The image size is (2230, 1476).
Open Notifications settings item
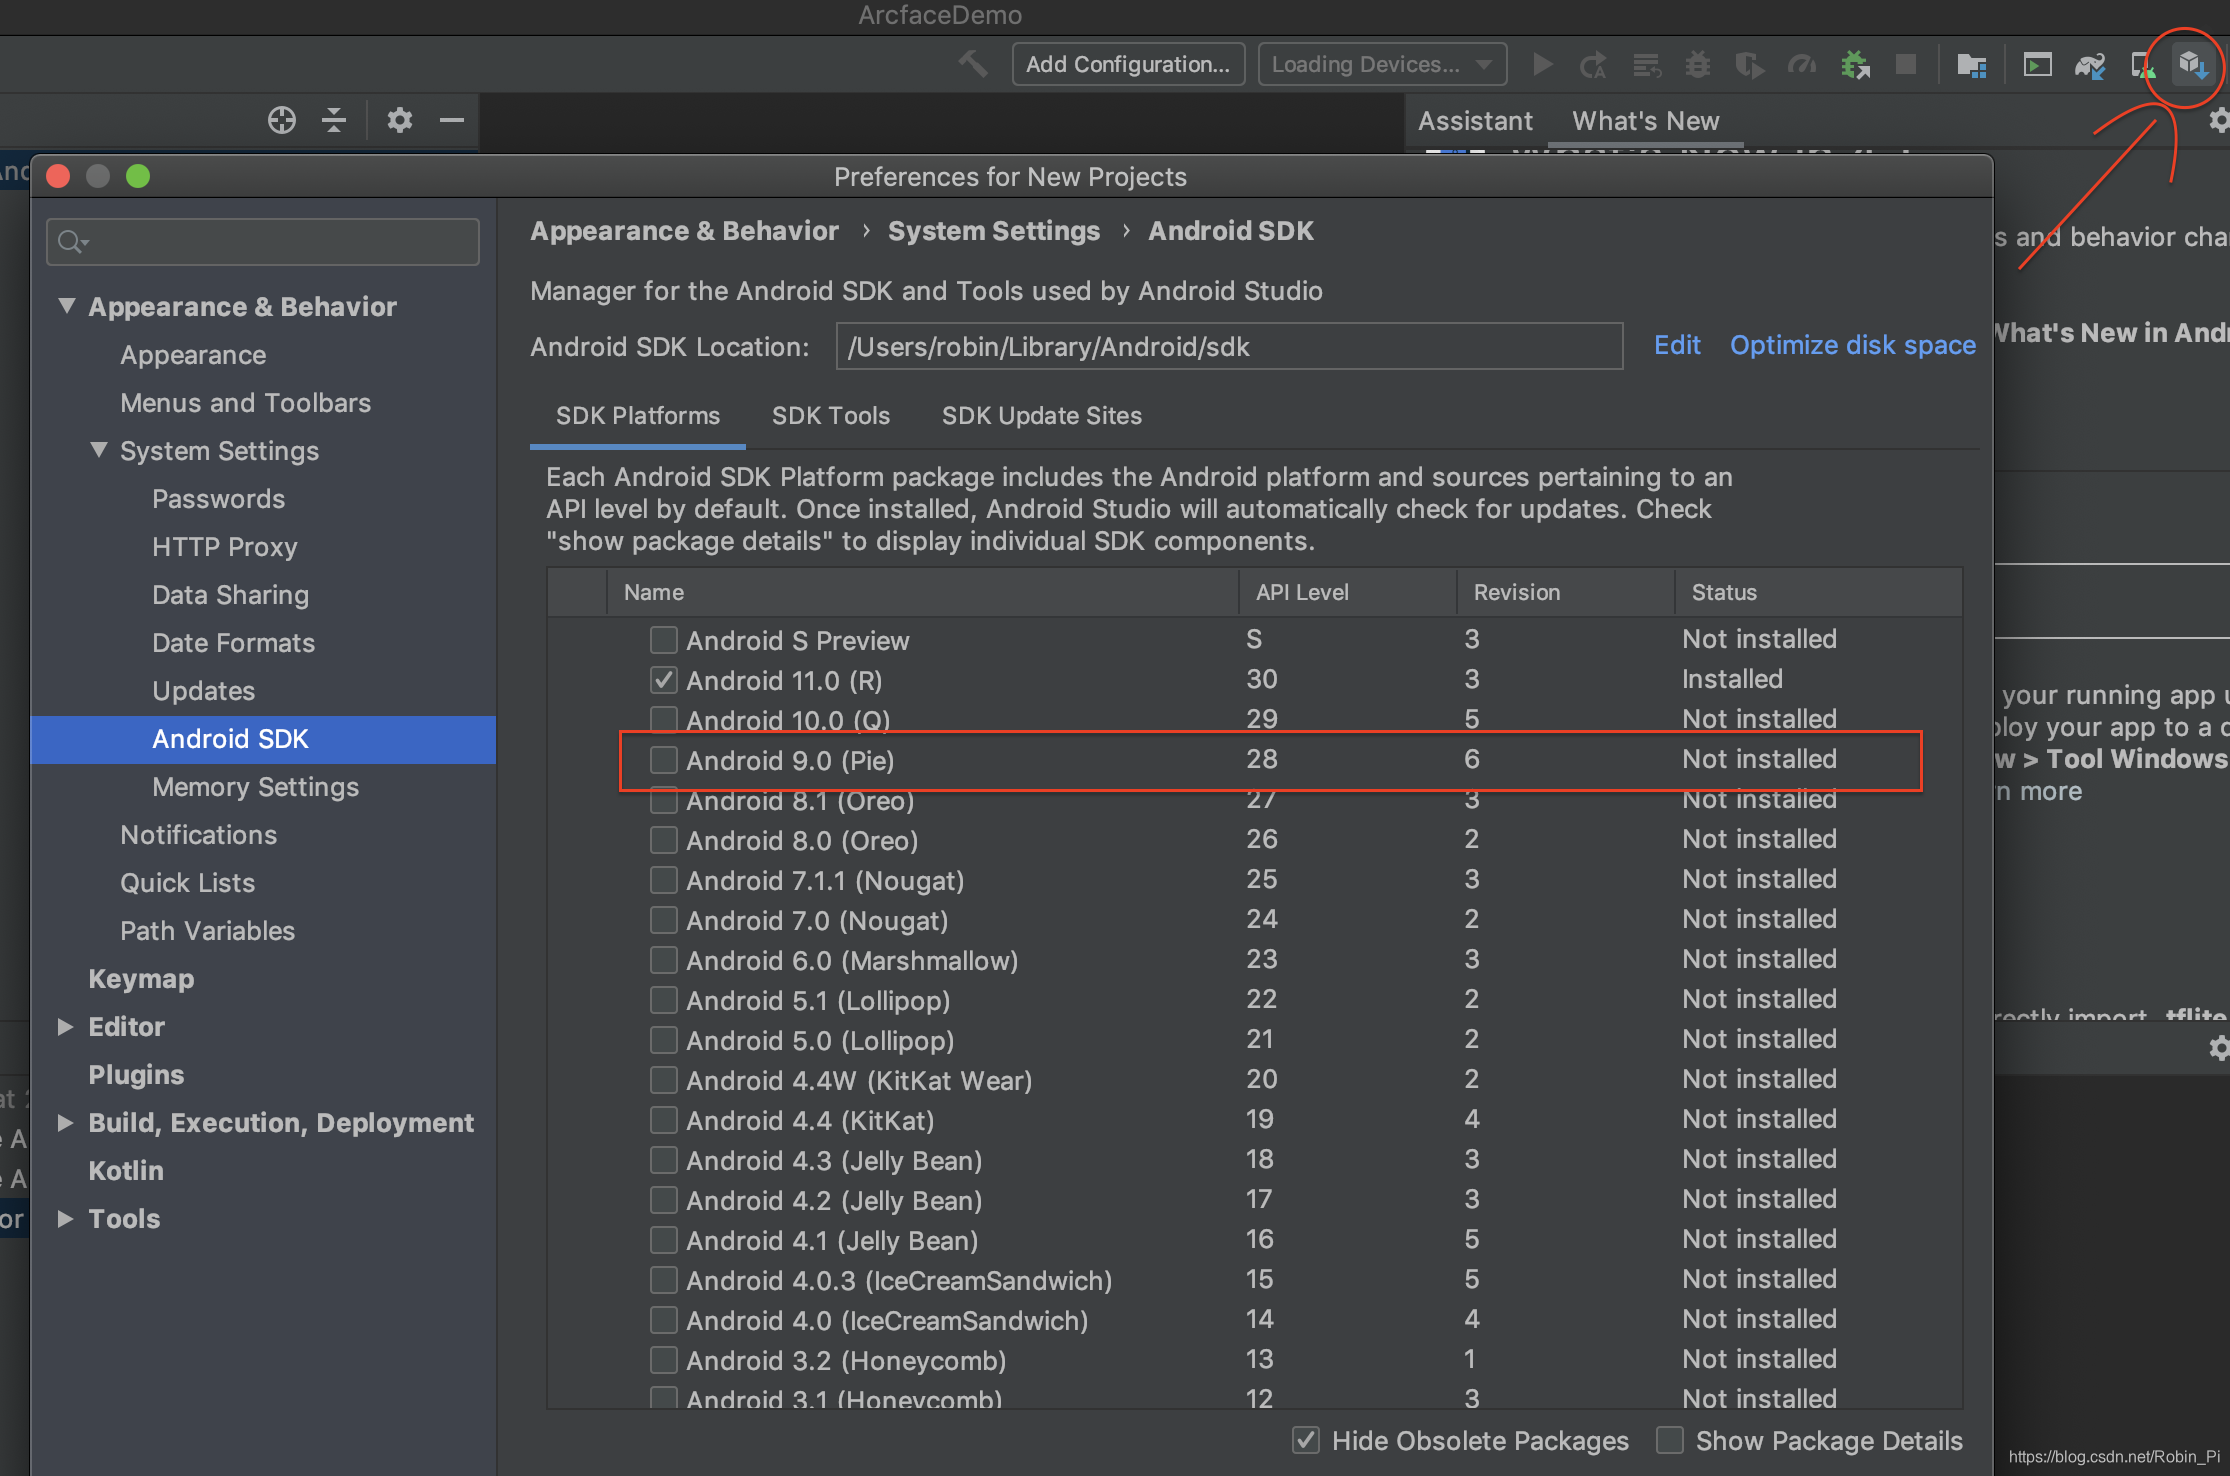click(198, 835)
